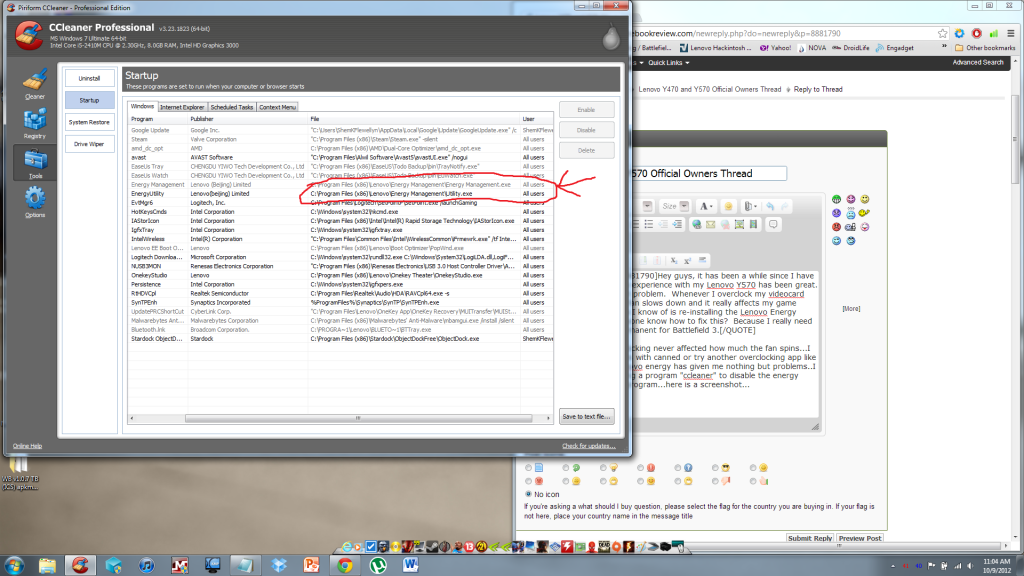Sort startup list by Publisher column

pyautogui.click(x=248, y=119)
